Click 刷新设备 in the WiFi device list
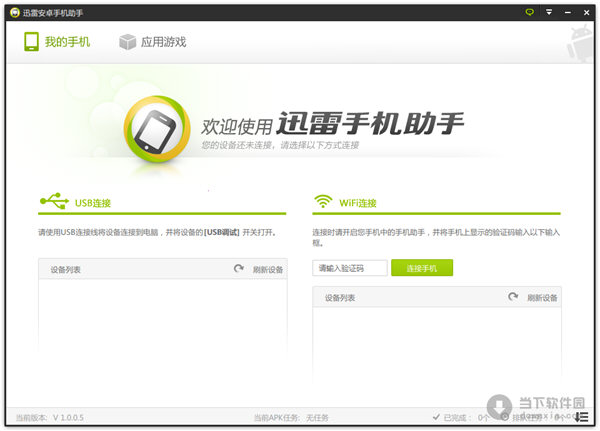 [x=542, y=297]
